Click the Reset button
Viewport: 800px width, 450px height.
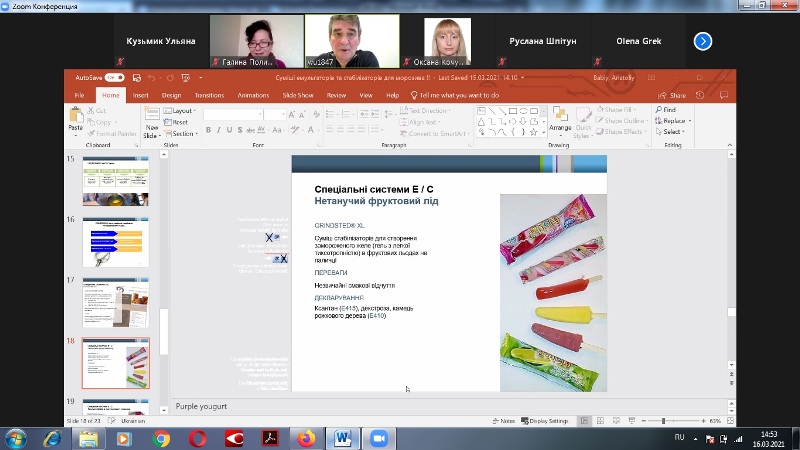176,122
